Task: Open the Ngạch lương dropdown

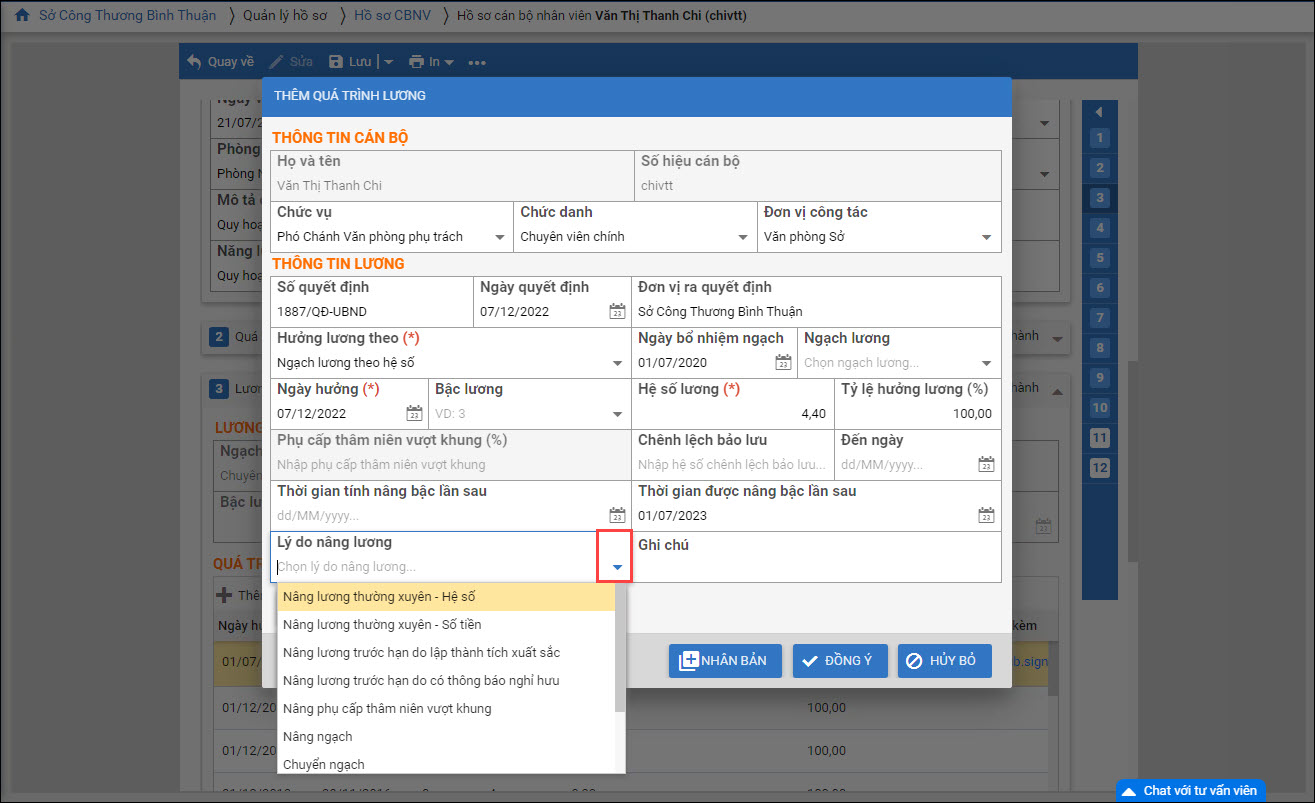Action: [x=986, y=363]
